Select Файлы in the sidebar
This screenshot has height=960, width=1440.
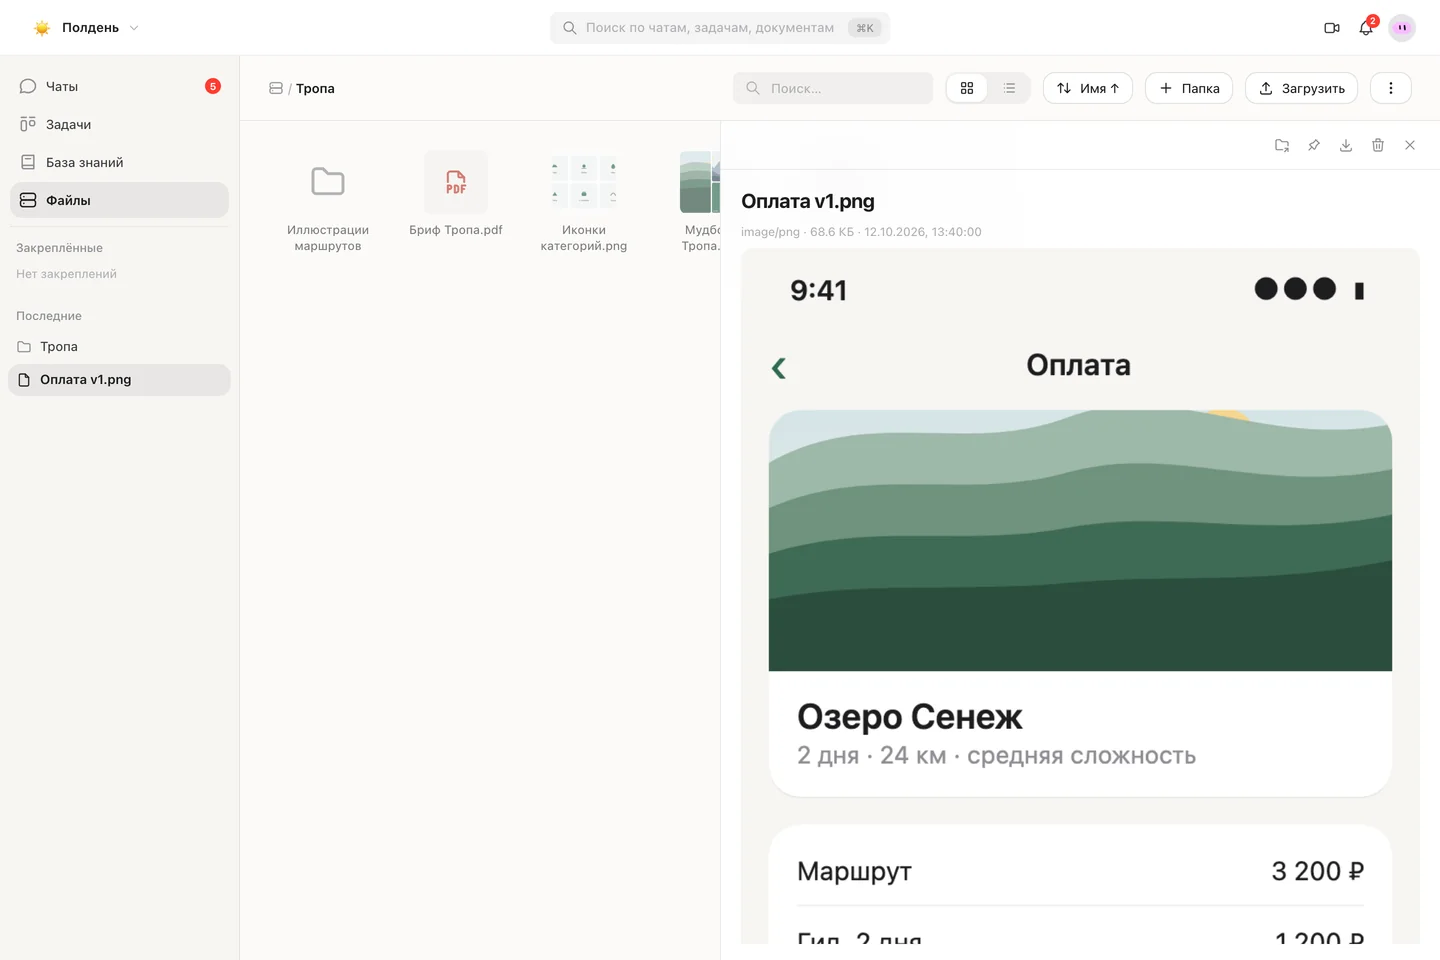coord(119,200)
